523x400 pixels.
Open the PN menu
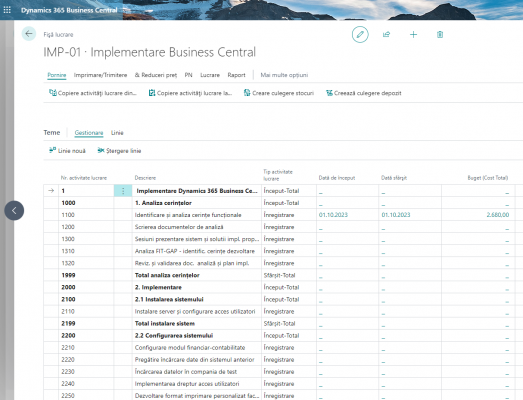[188, 75]
